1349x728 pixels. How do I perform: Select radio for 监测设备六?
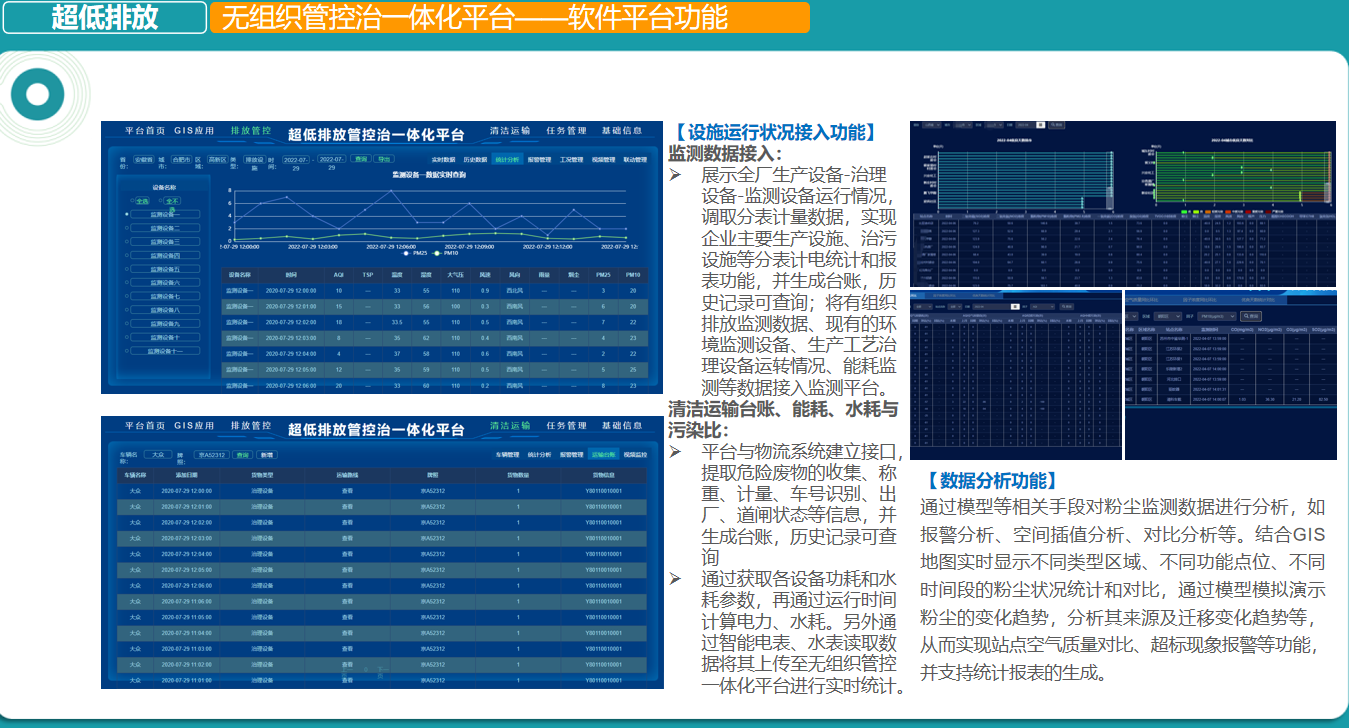126,282
